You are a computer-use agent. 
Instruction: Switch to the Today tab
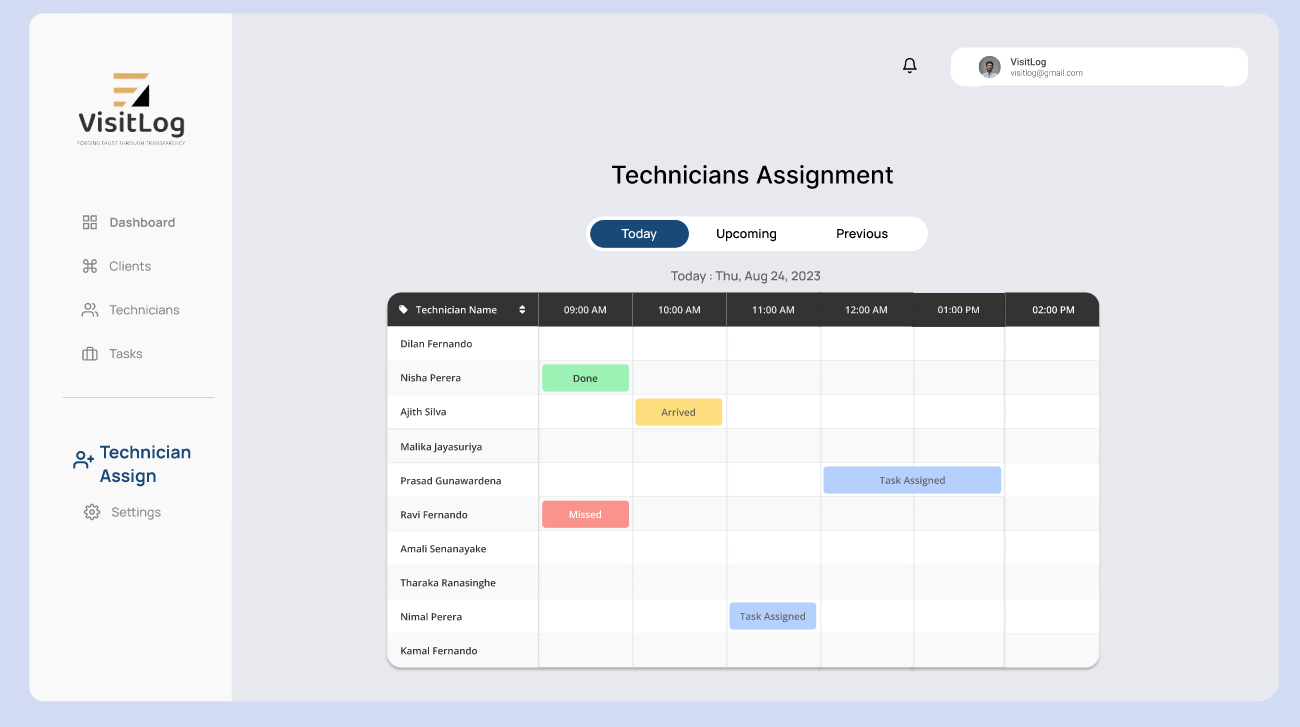coord(639,234)
